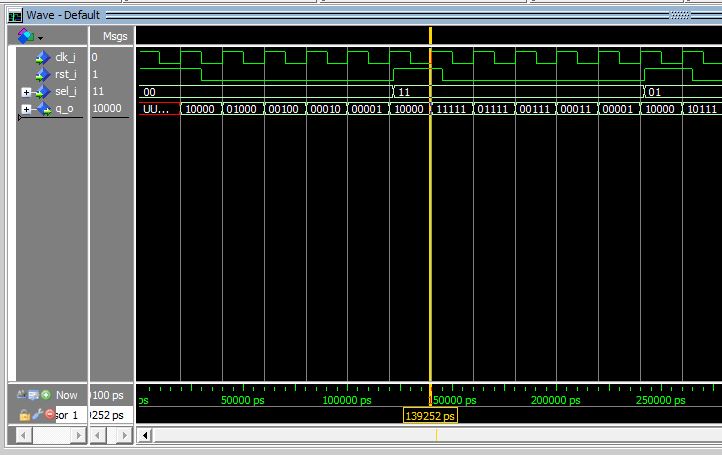Click the Msgs column header
722x455 pixels.
coord(115,36)
